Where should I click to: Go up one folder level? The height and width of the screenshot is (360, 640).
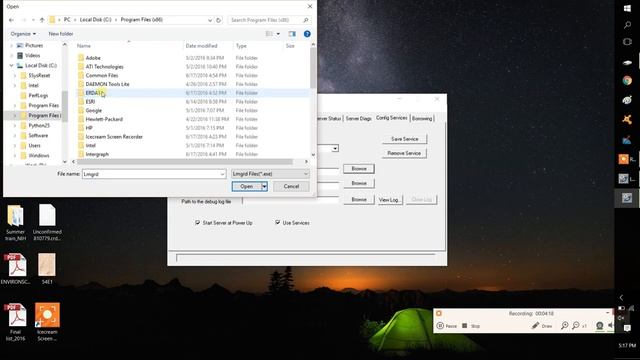[42, 20]
